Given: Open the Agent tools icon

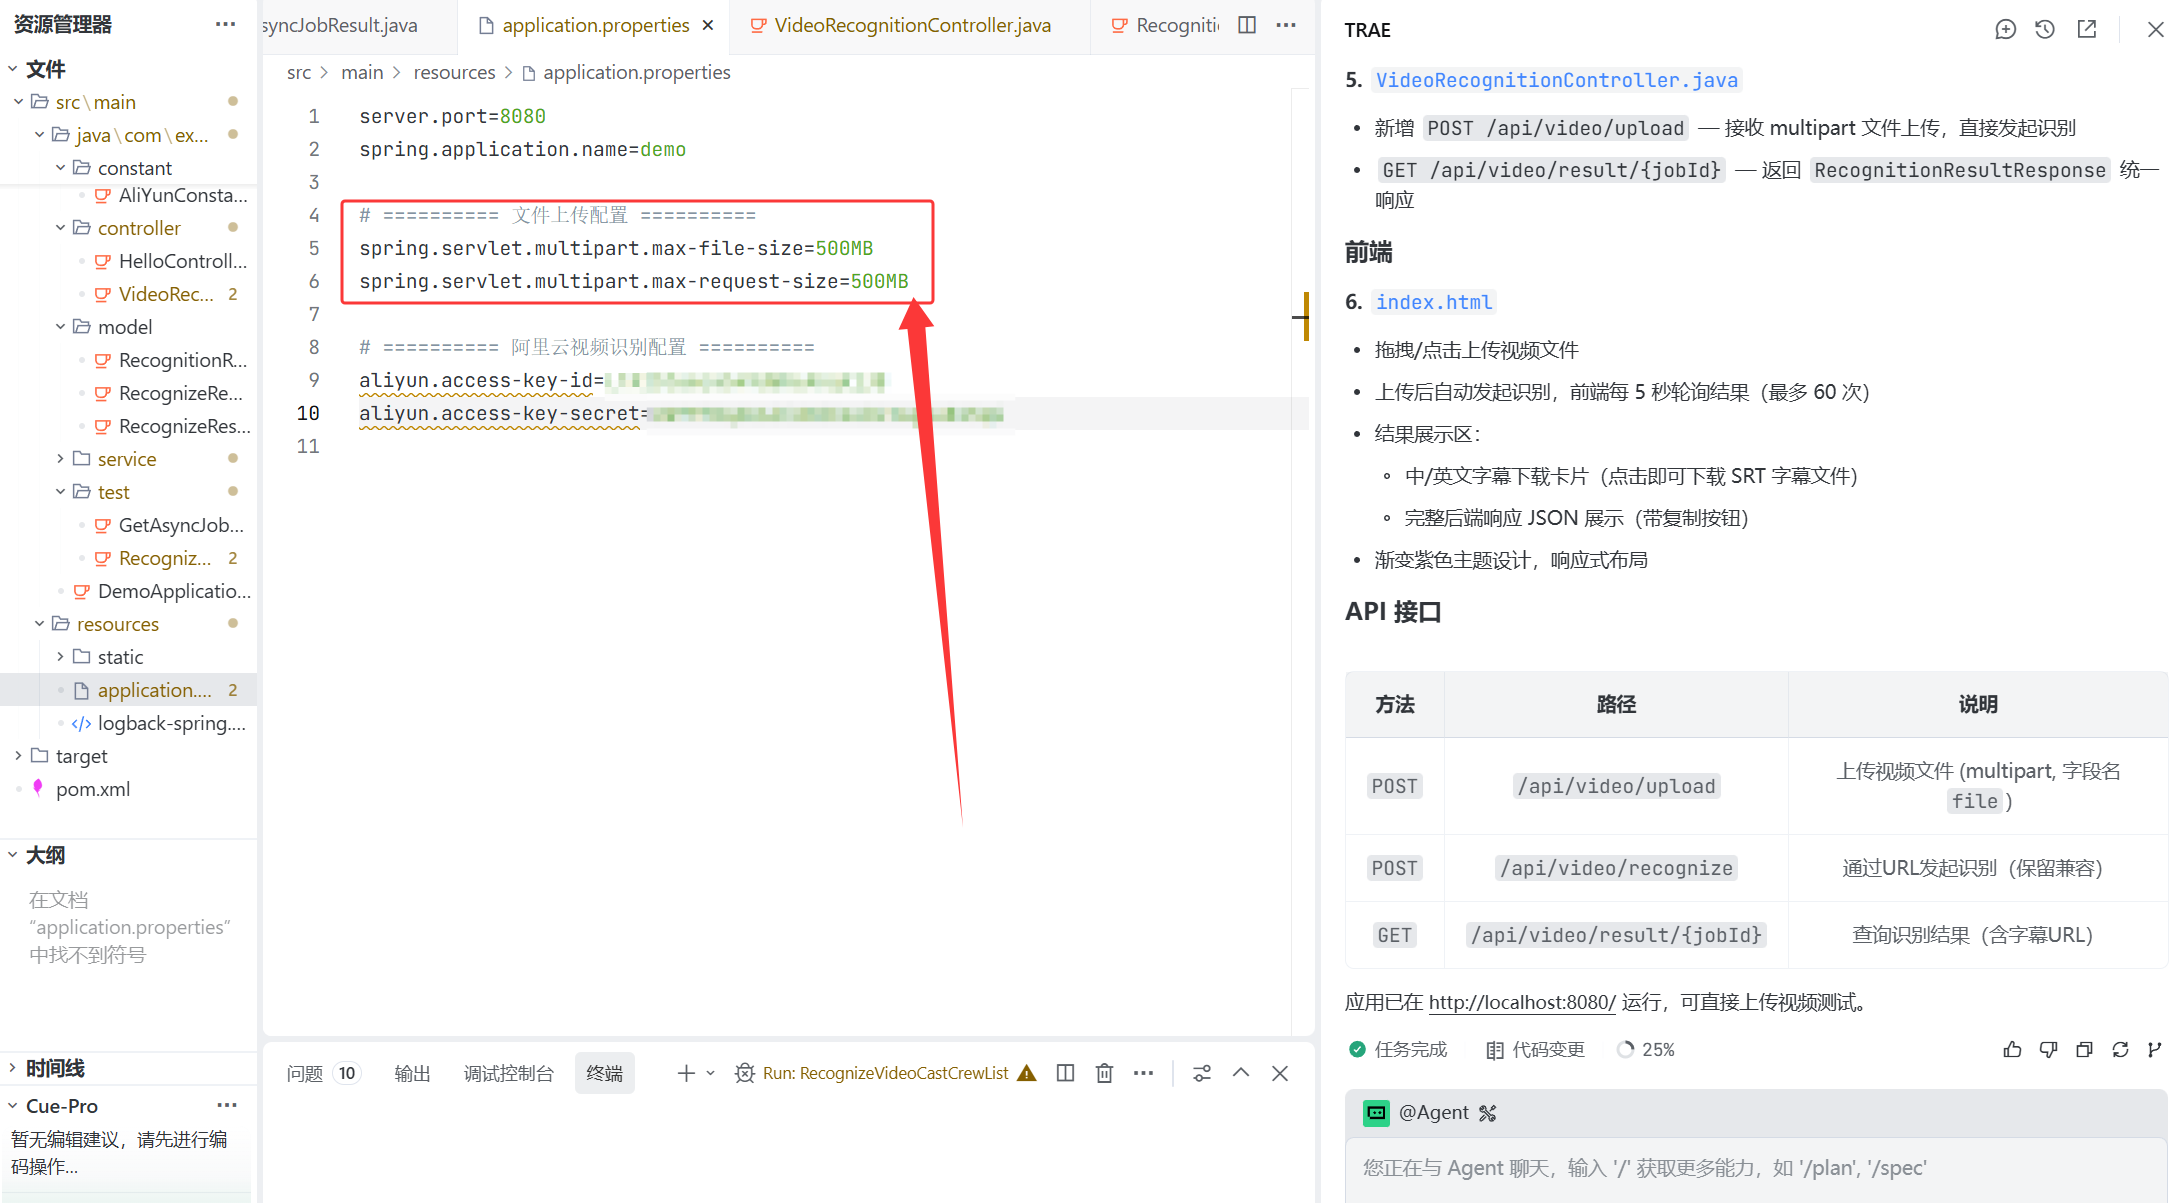Looking at the screenshot, I should (x=1488, y=1113).
